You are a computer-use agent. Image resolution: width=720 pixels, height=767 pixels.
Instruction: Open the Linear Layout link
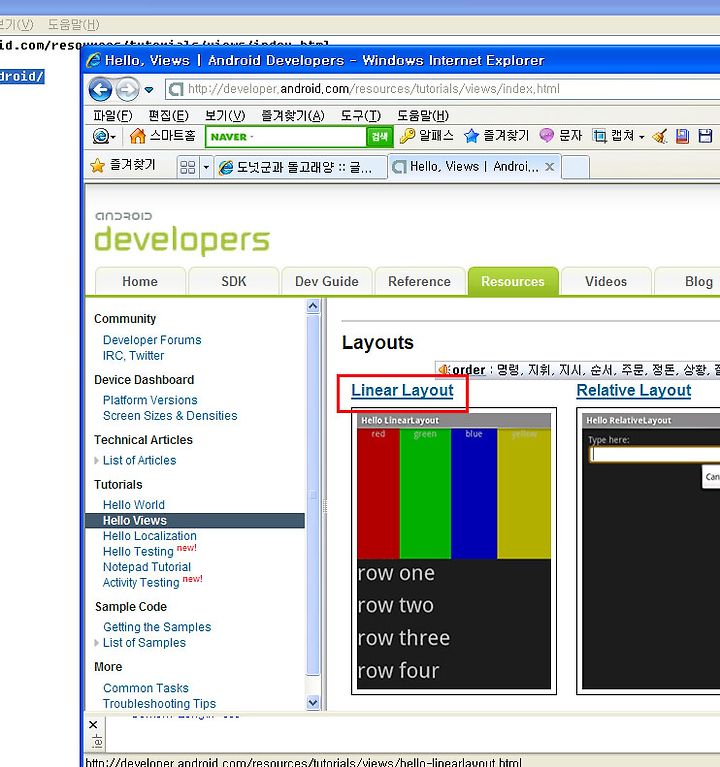pyautogui.click(x=402, y=390)
